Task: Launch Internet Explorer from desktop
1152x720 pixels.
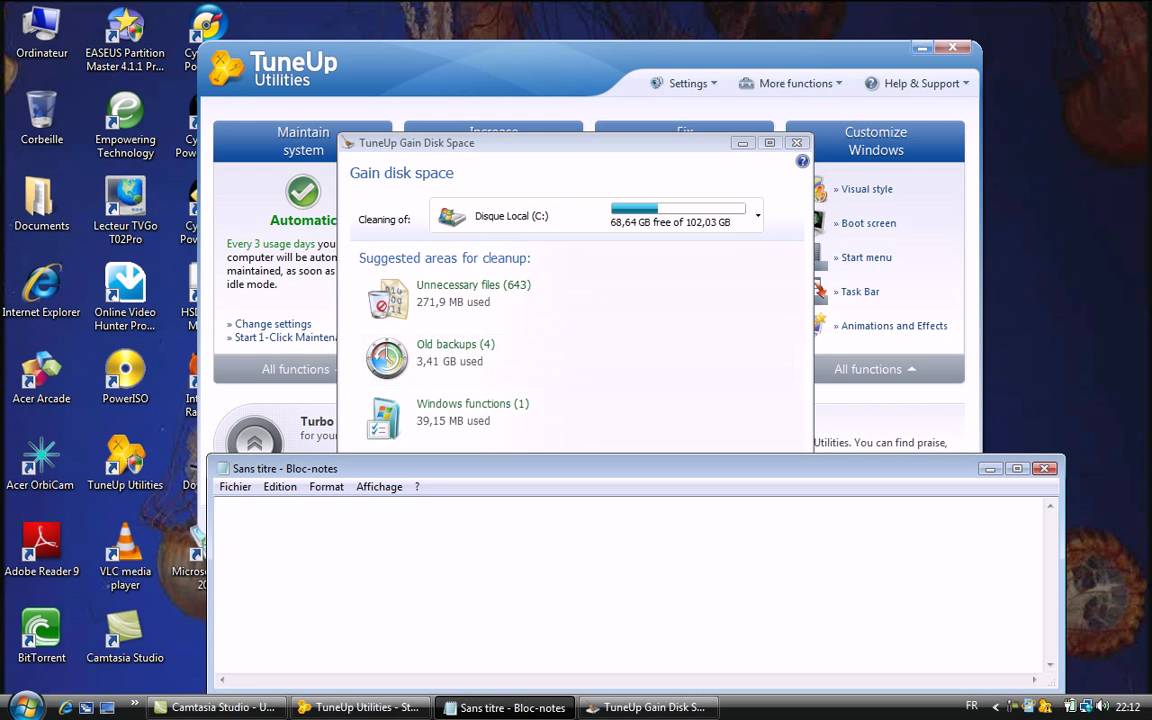Action: pos(41,291)
